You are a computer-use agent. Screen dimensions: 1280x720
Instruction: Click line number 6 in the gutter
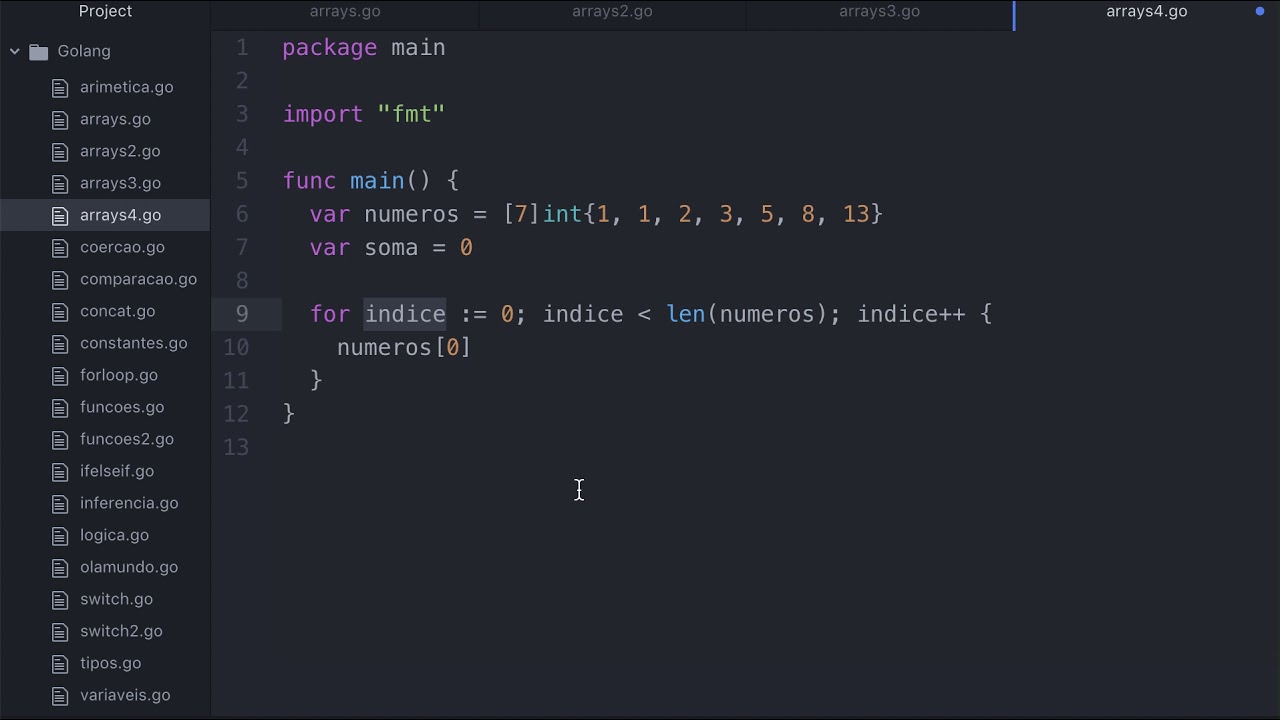tap(242, 214)
